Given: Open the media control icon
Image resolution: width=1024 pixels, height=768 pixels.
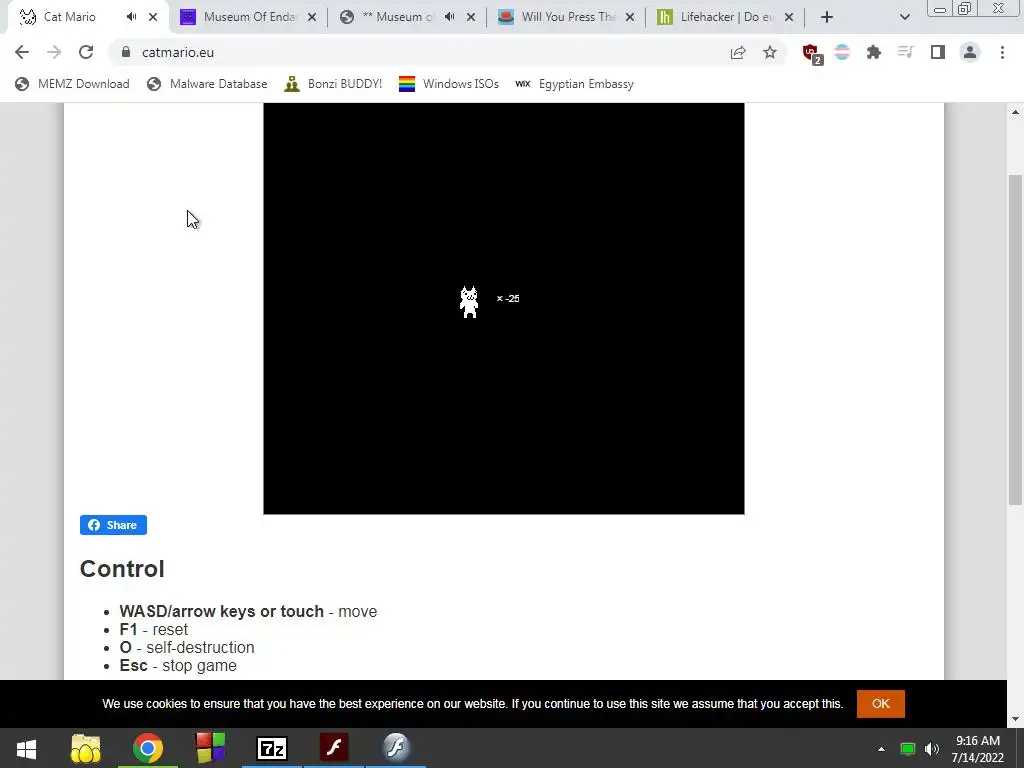Looking at the screenshot, I should [x=905, y=52].
